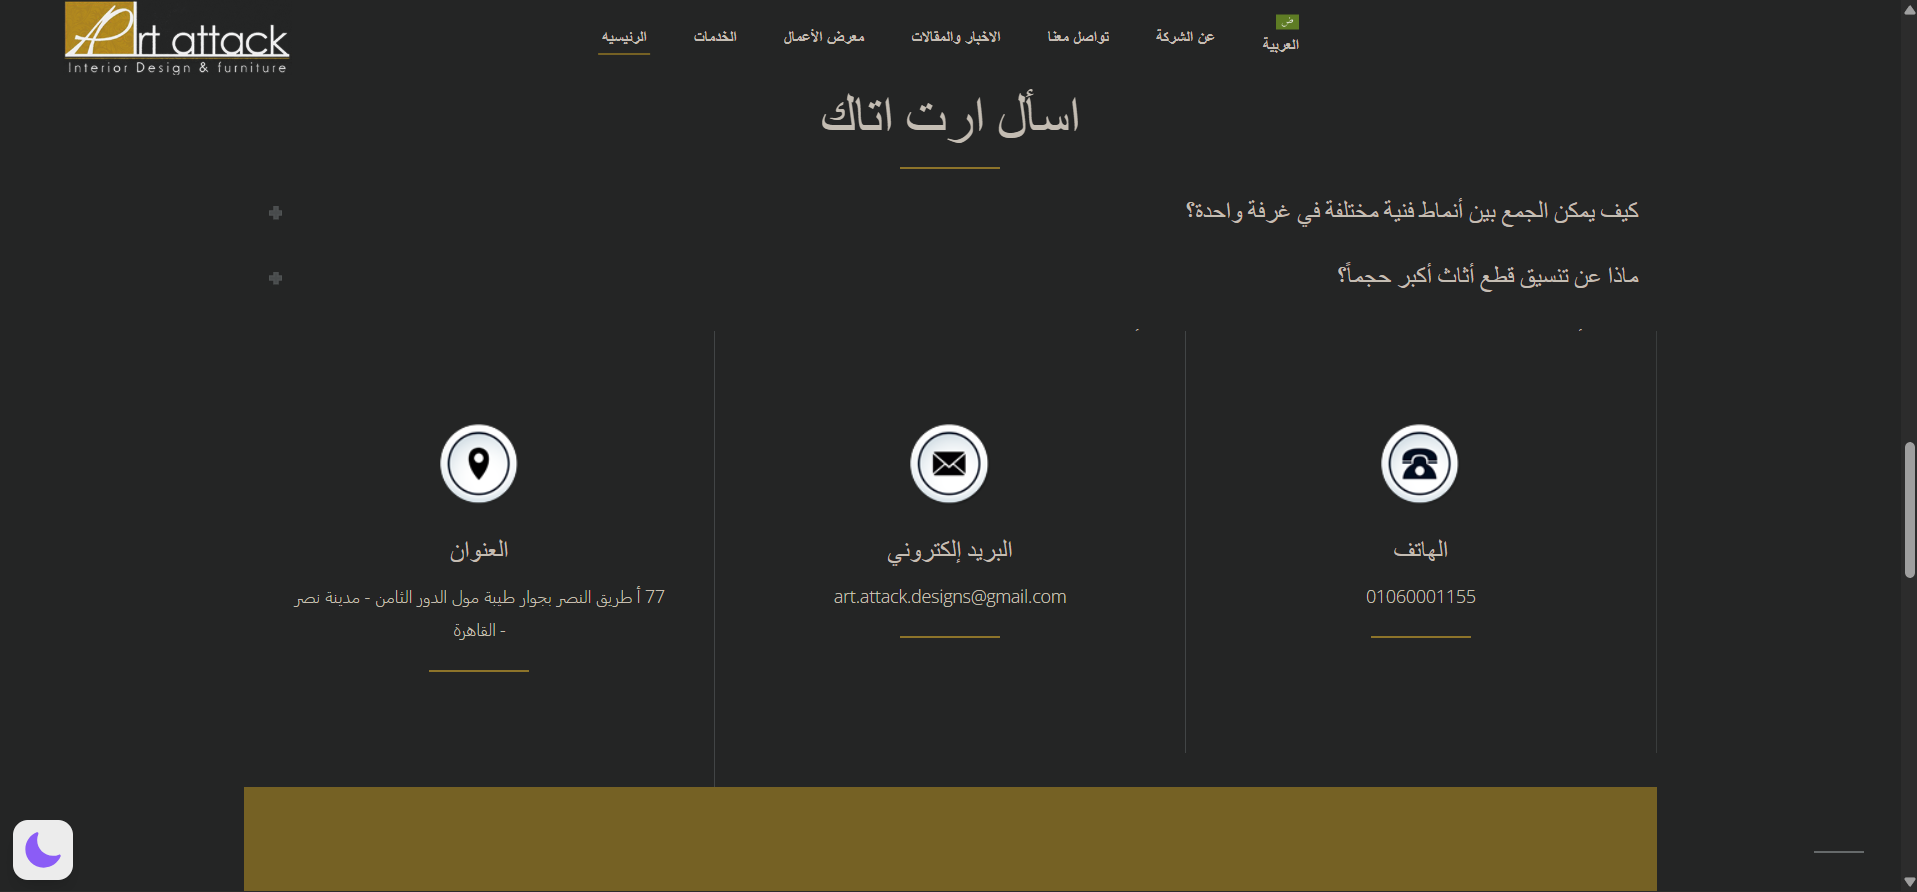Click the phone number 01060001155
Image resolution: width=1917 pixels, height=892 pixels.
1421,597
